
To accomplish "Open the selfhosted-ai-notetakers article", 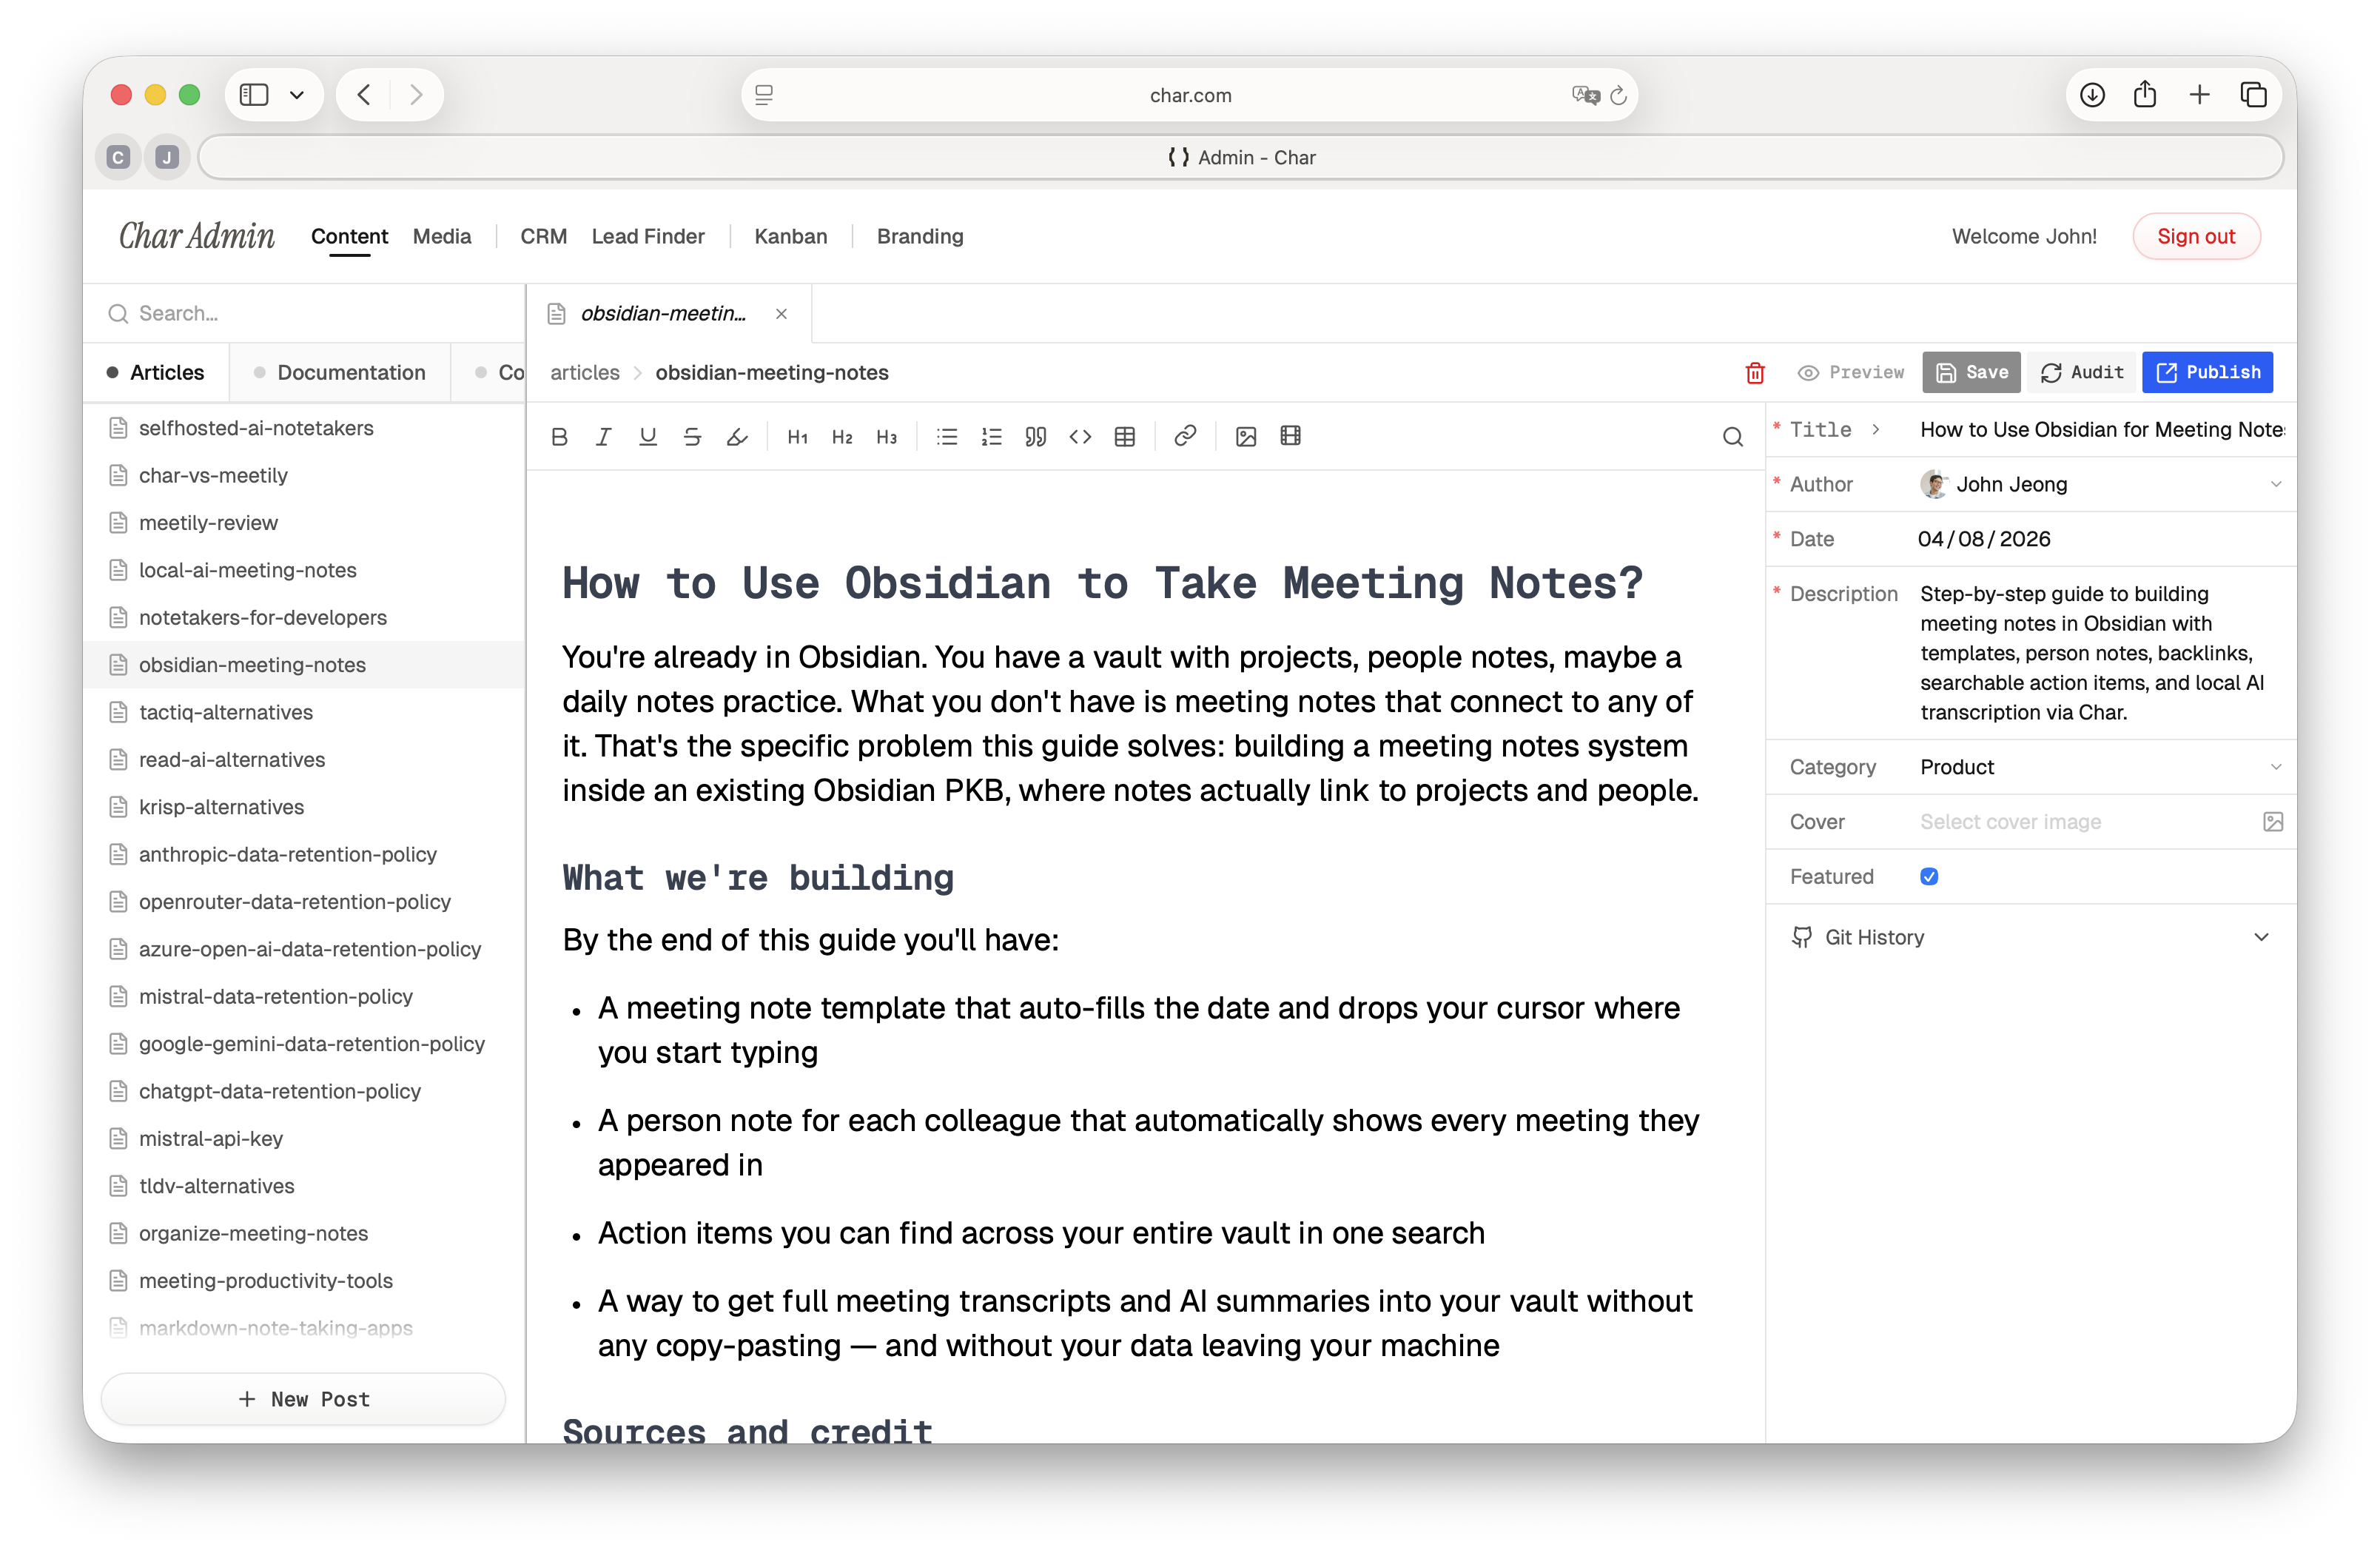I will coord(304,428).
